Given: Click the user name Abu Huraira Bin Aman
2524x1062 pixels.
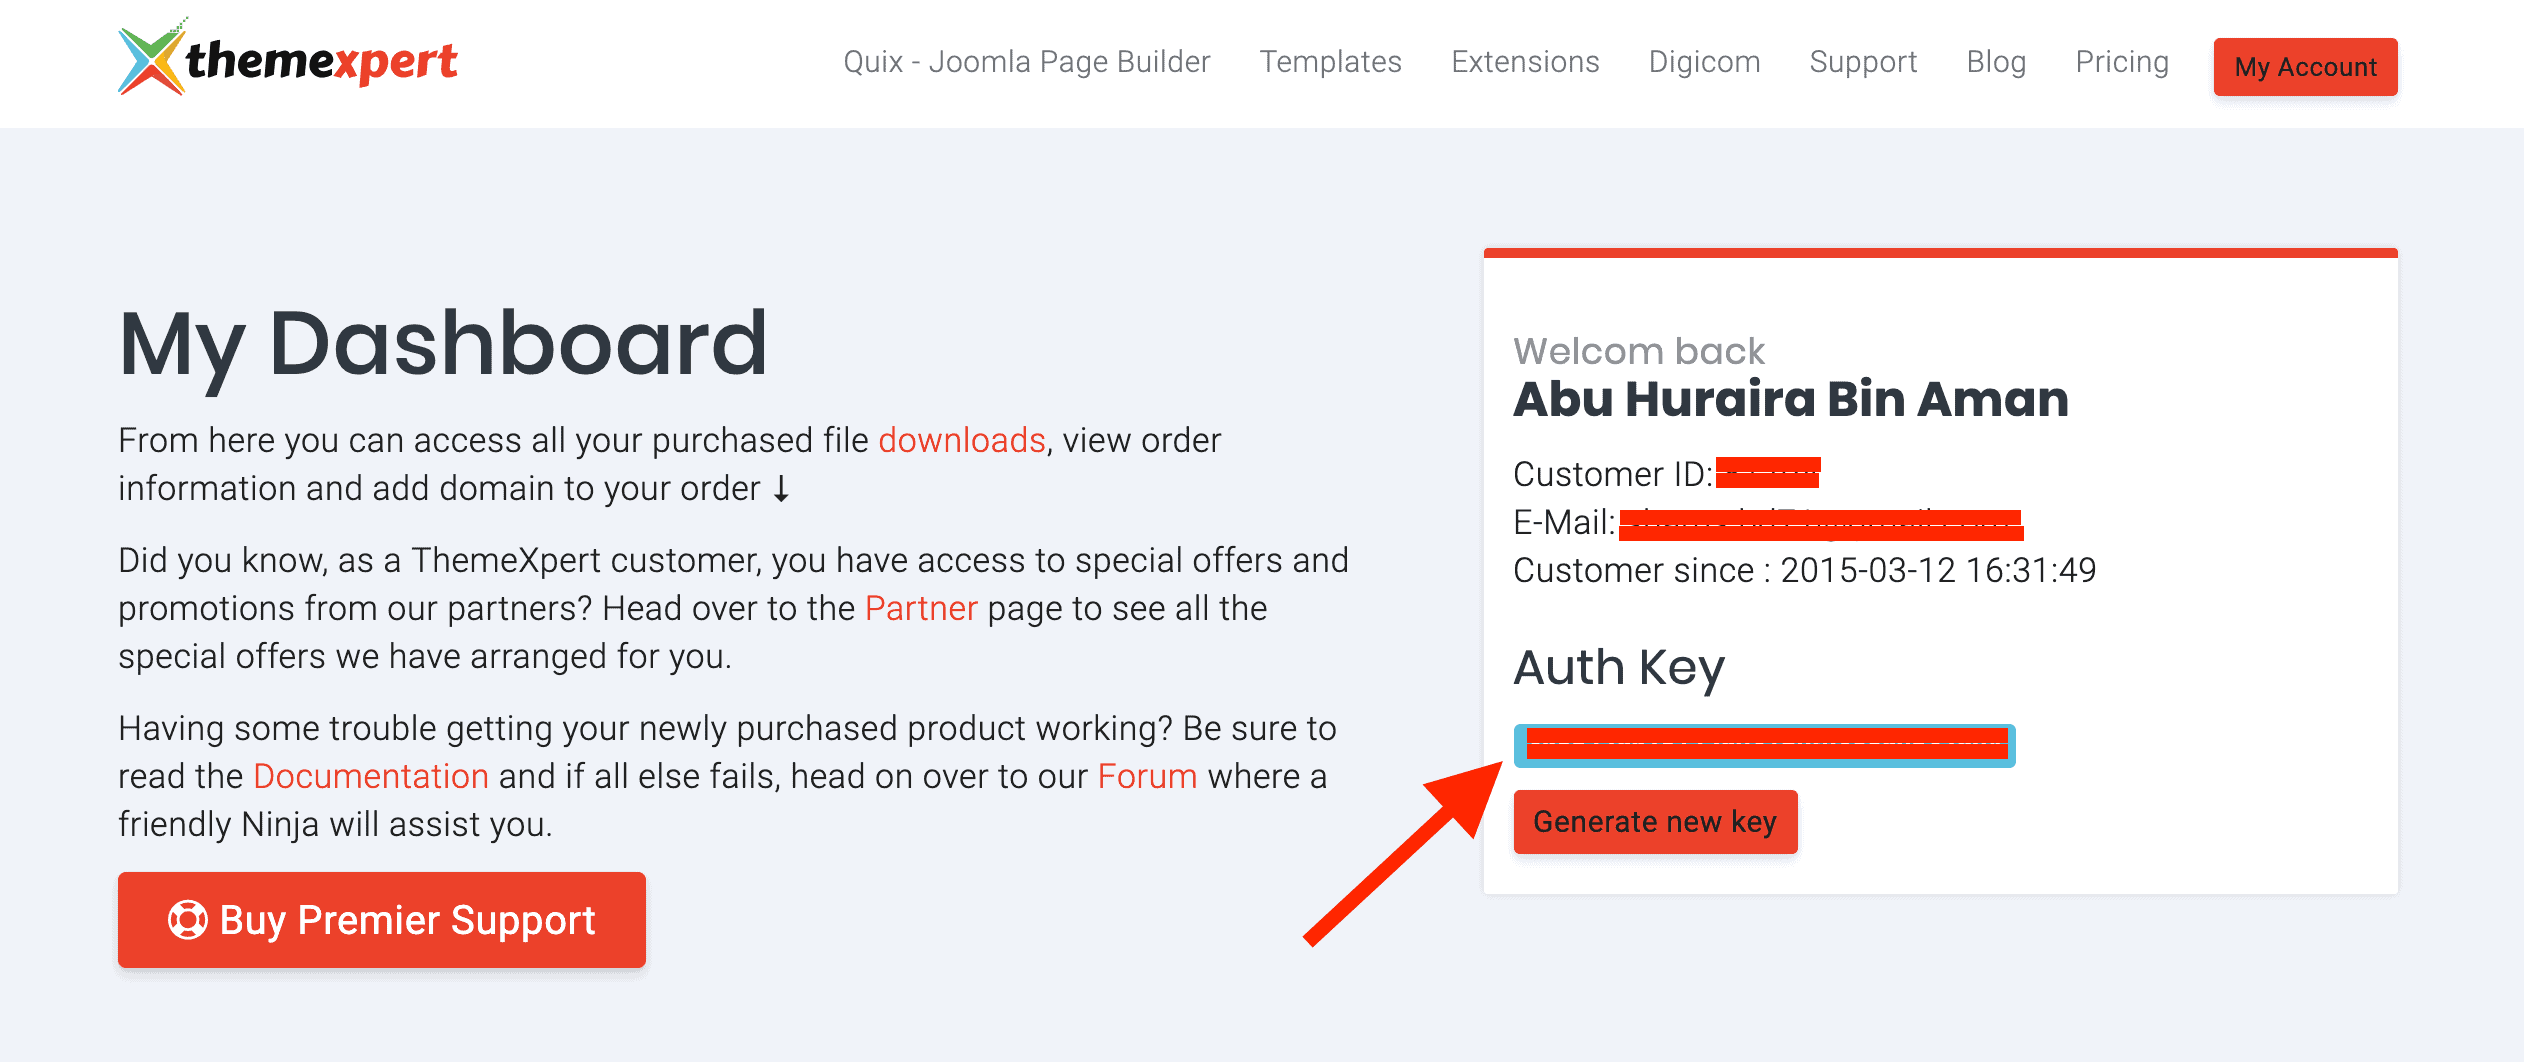Looking at the screenshot, I should tap(1790, 399).
